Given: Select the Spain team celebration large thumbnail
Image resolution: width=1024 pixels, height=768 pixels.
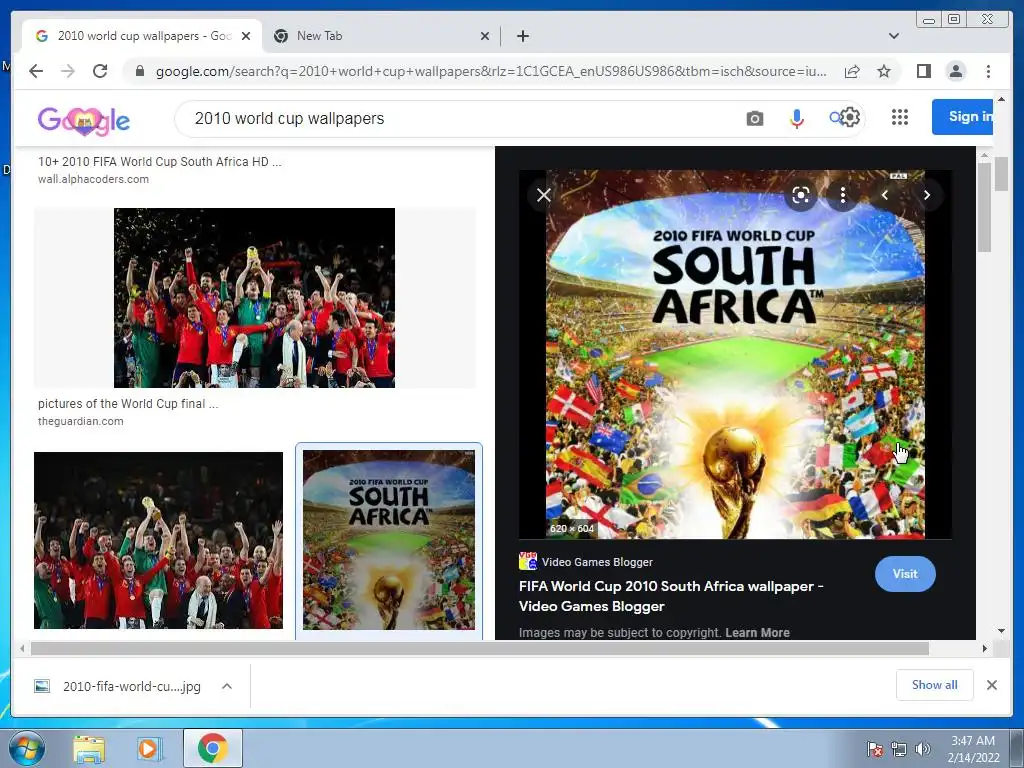Looking at the screenshot, I should (x=255, y=298).
